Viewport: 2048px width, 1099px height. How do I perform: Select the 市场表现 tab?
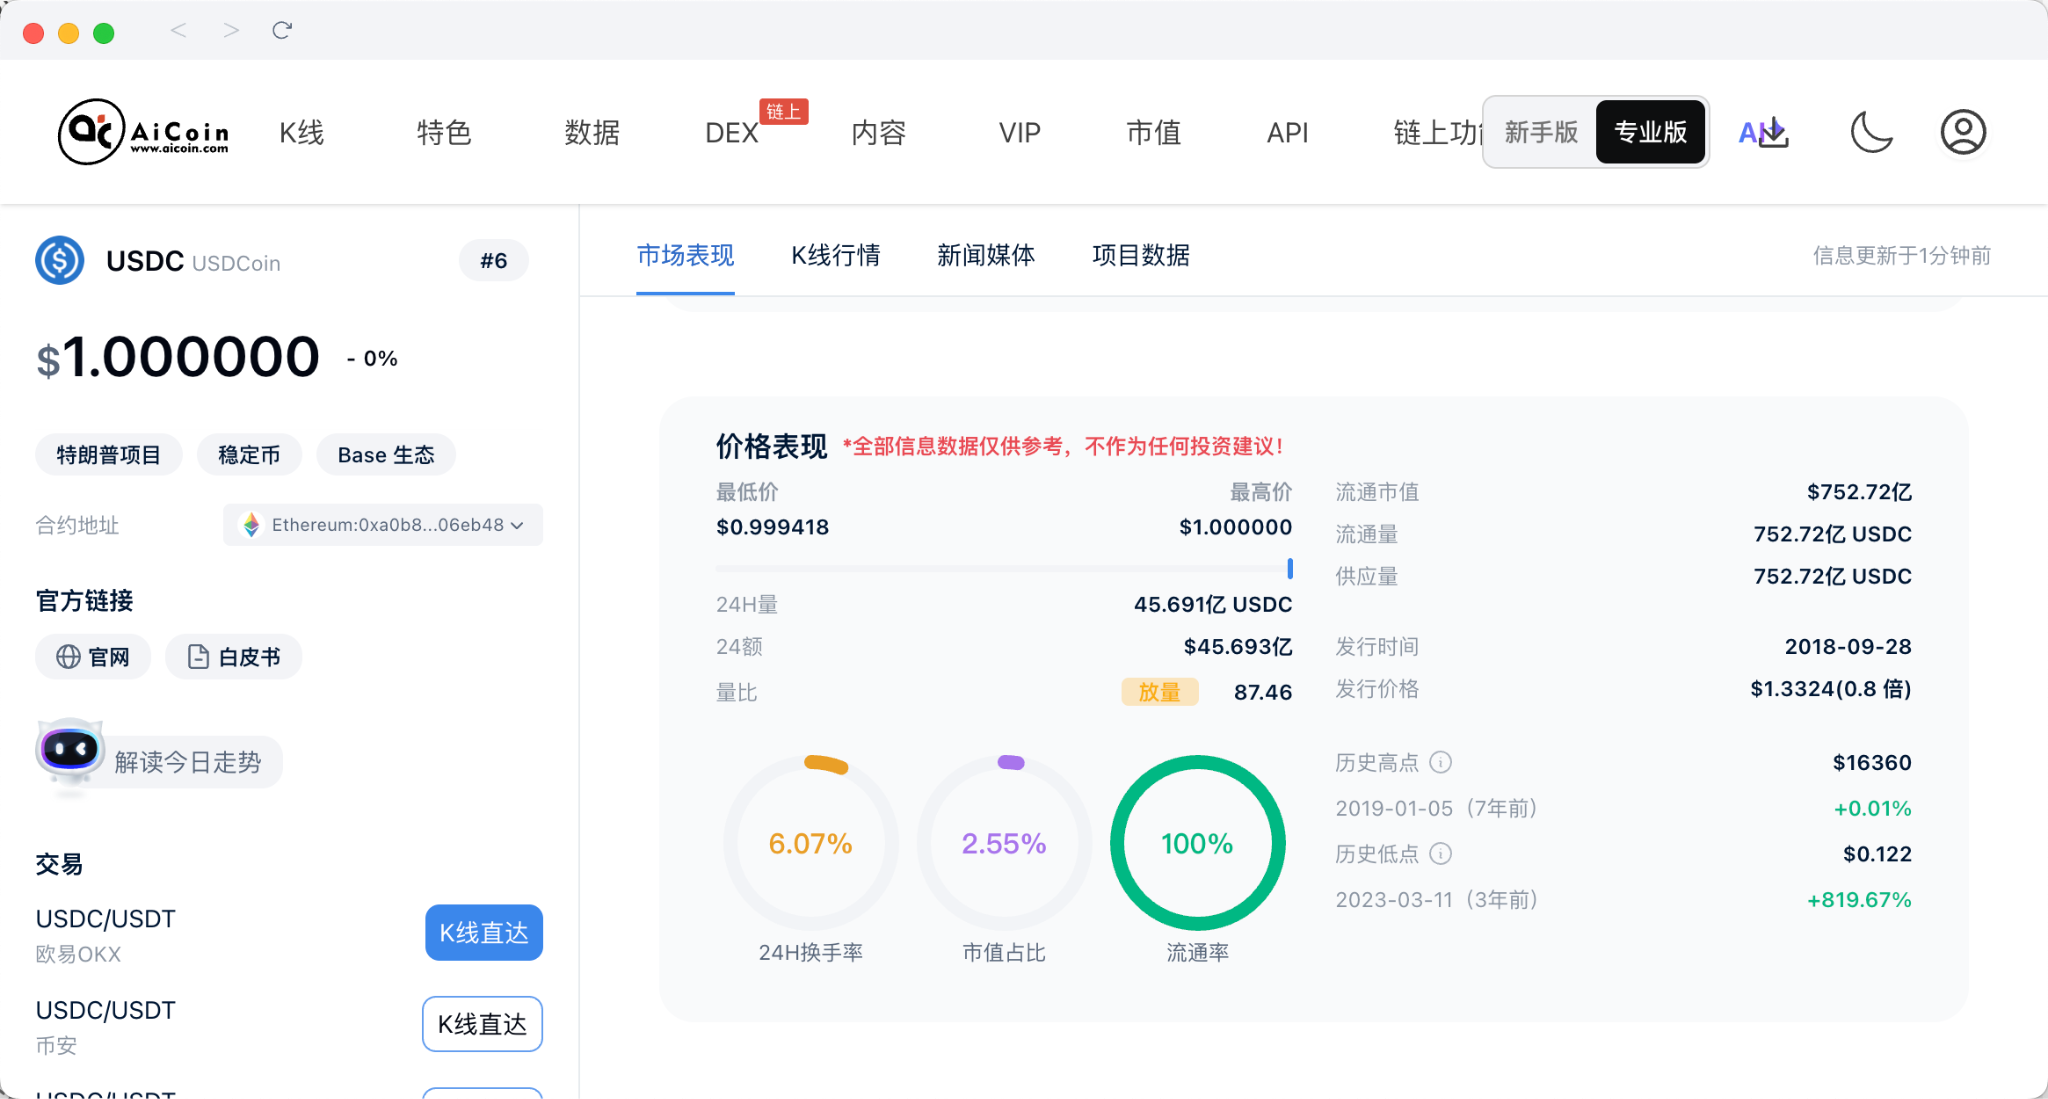pos(685,255)
